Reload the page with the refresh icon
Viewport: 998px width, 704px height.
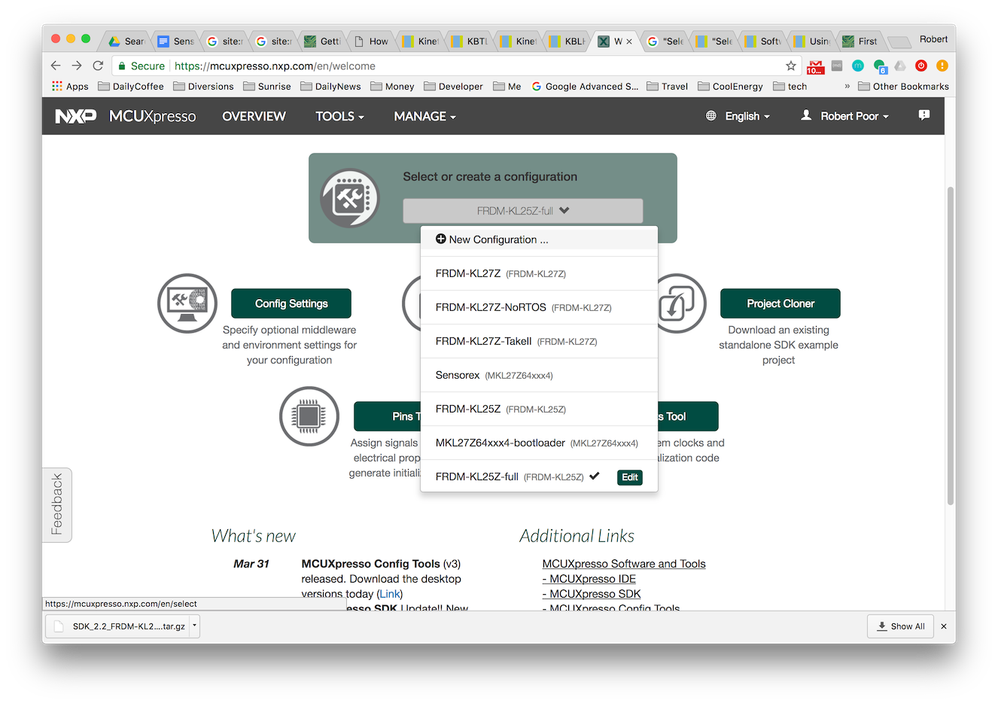98,66
